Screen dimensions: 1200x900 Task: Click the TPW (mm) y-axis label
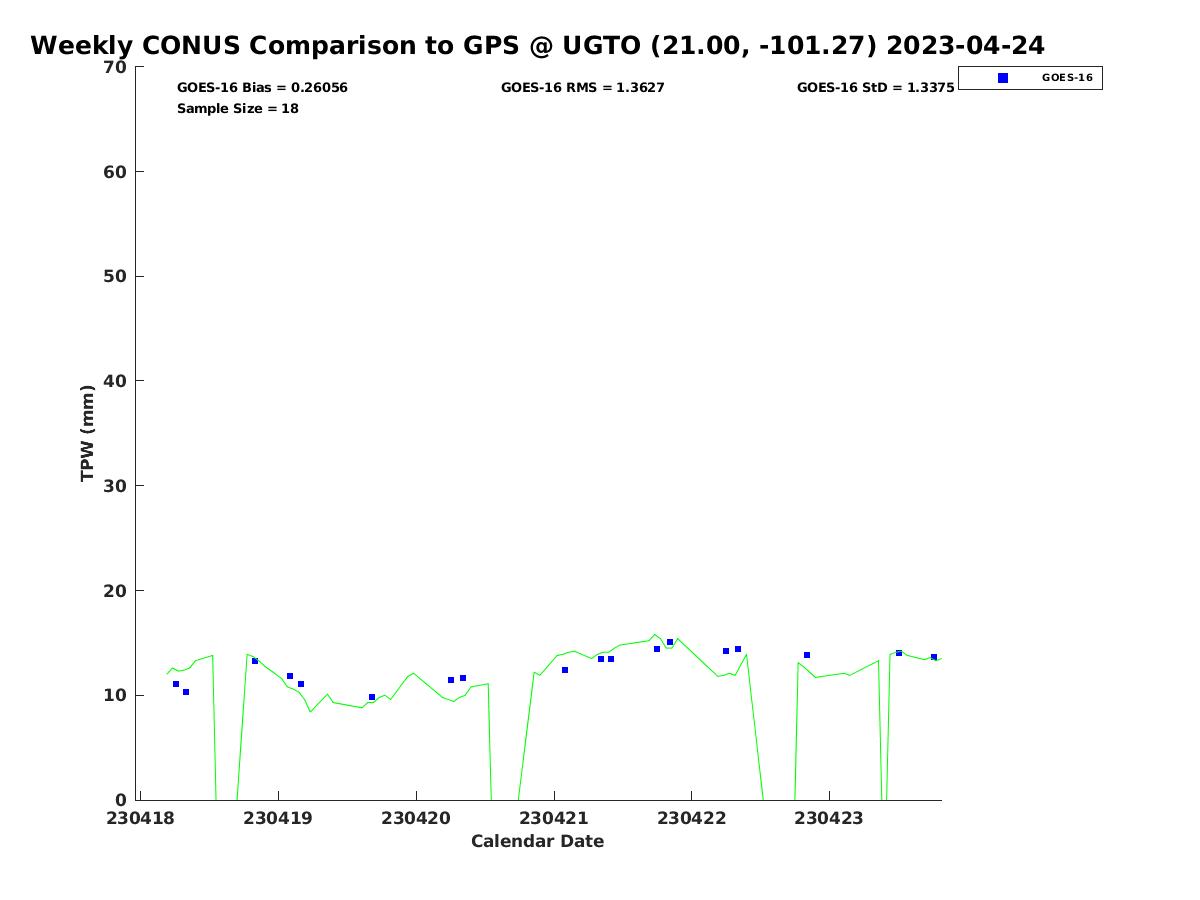pos(88,433)
